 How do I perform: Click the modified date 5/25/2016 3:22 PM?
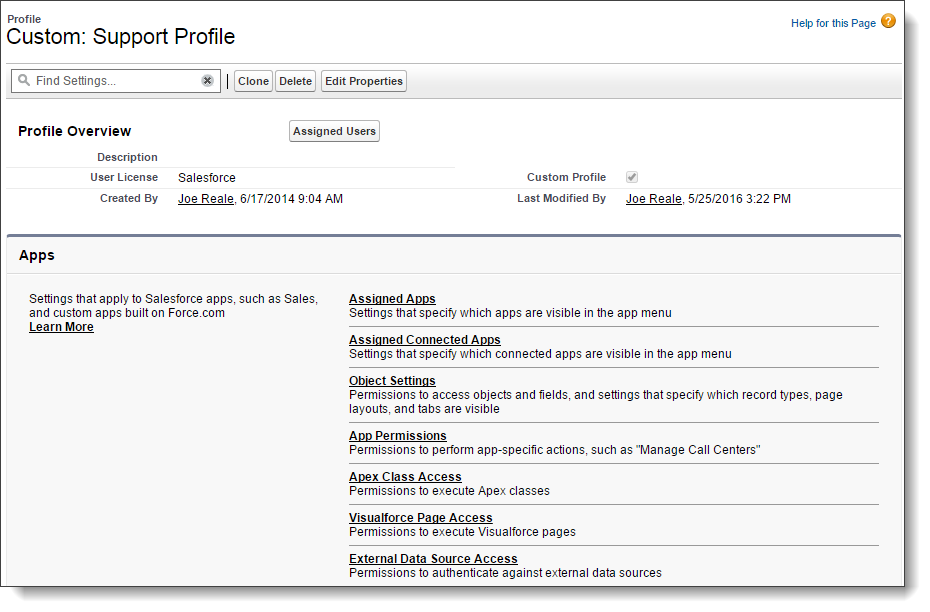[x=739, y=199]
